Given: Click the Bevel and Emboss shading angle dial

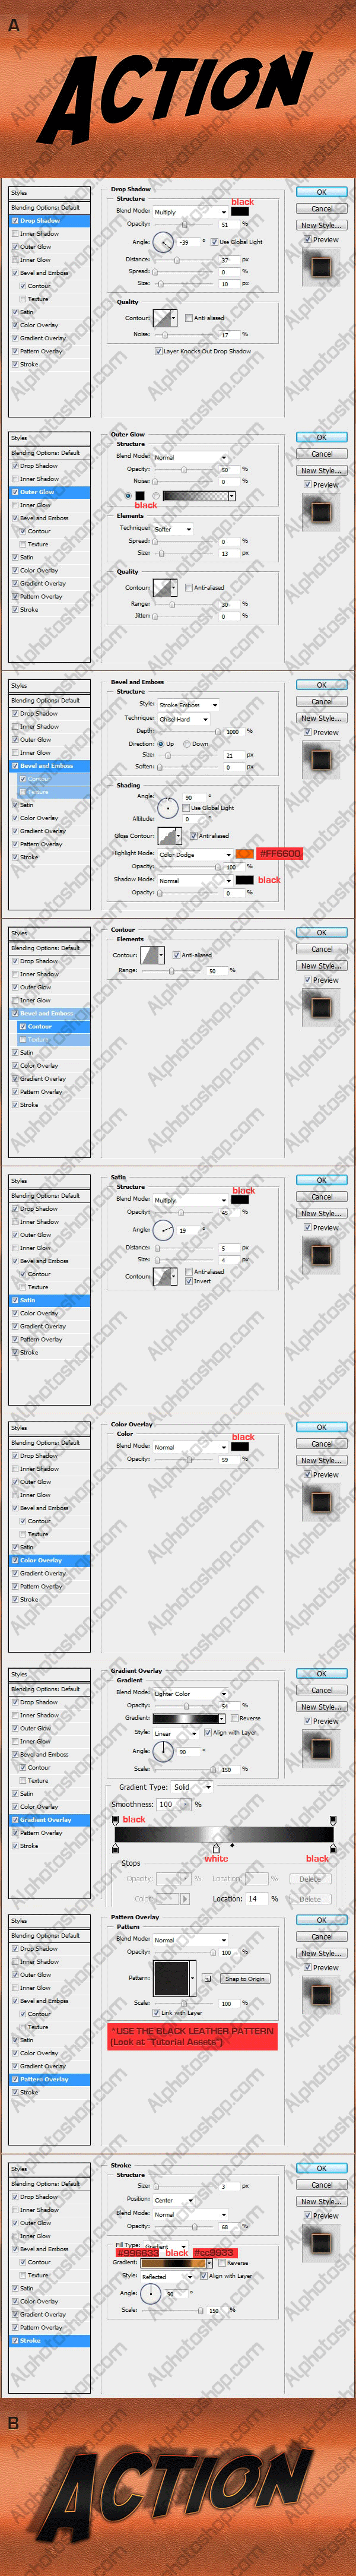Looking at the screenshot, I should (168, 807).
